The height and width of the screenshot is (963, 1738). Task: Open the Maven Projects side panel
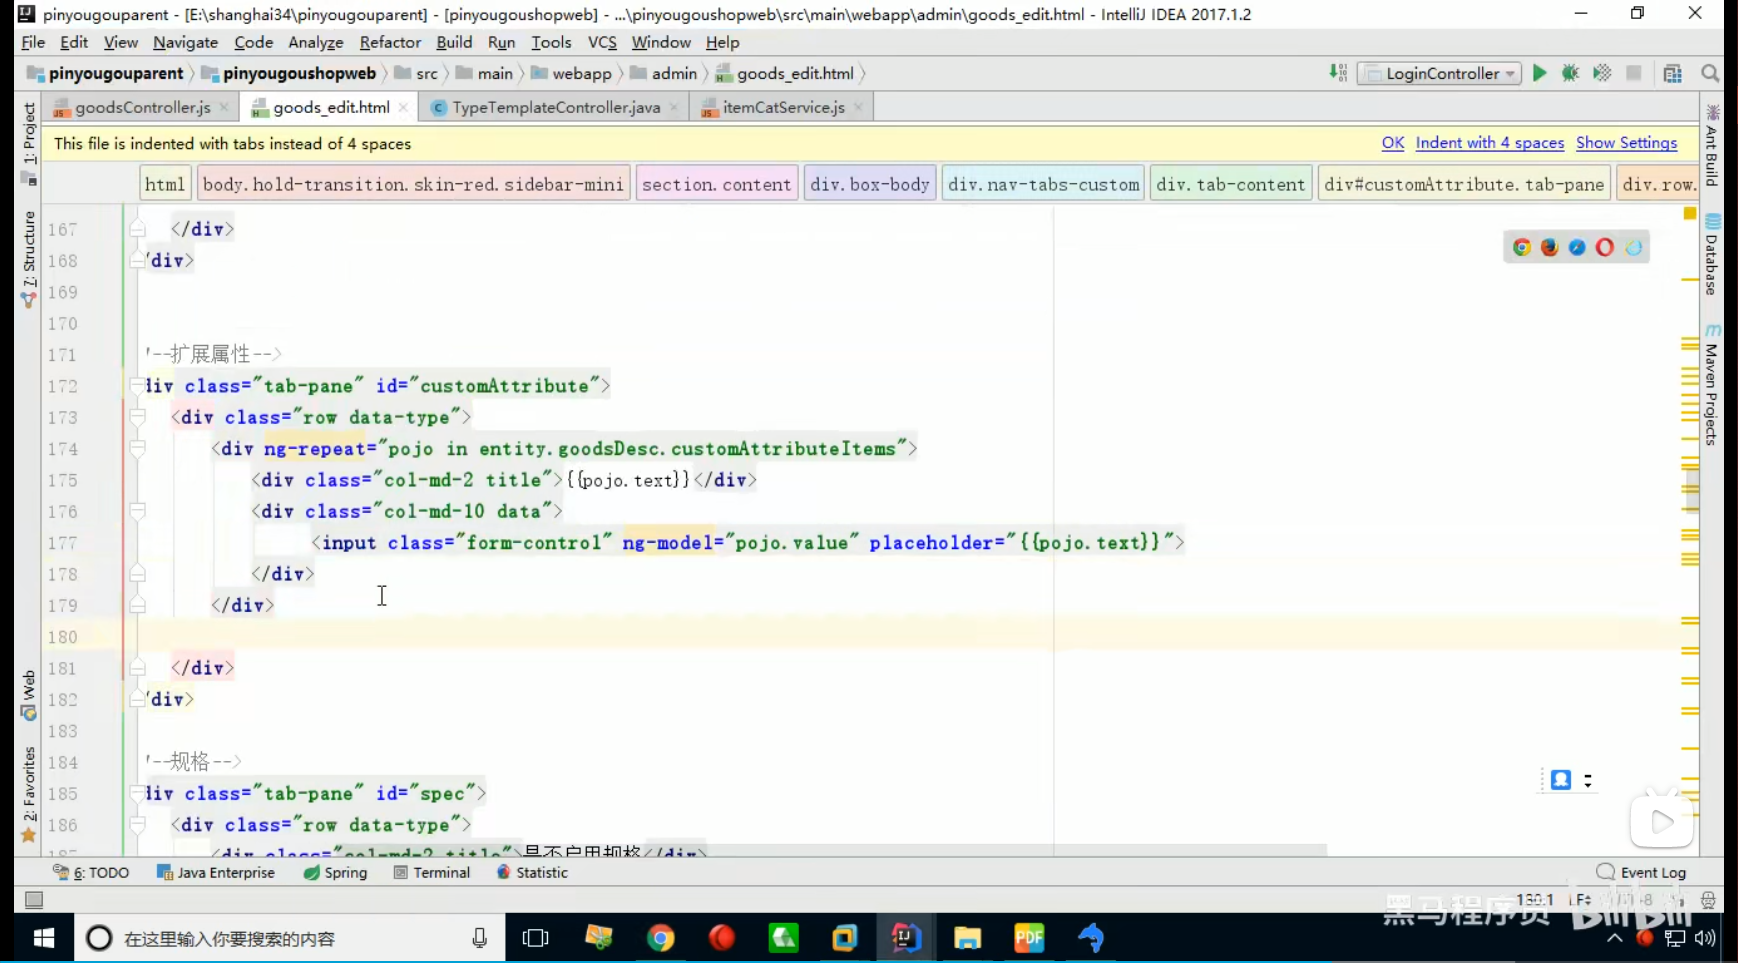pos(1712,385)
